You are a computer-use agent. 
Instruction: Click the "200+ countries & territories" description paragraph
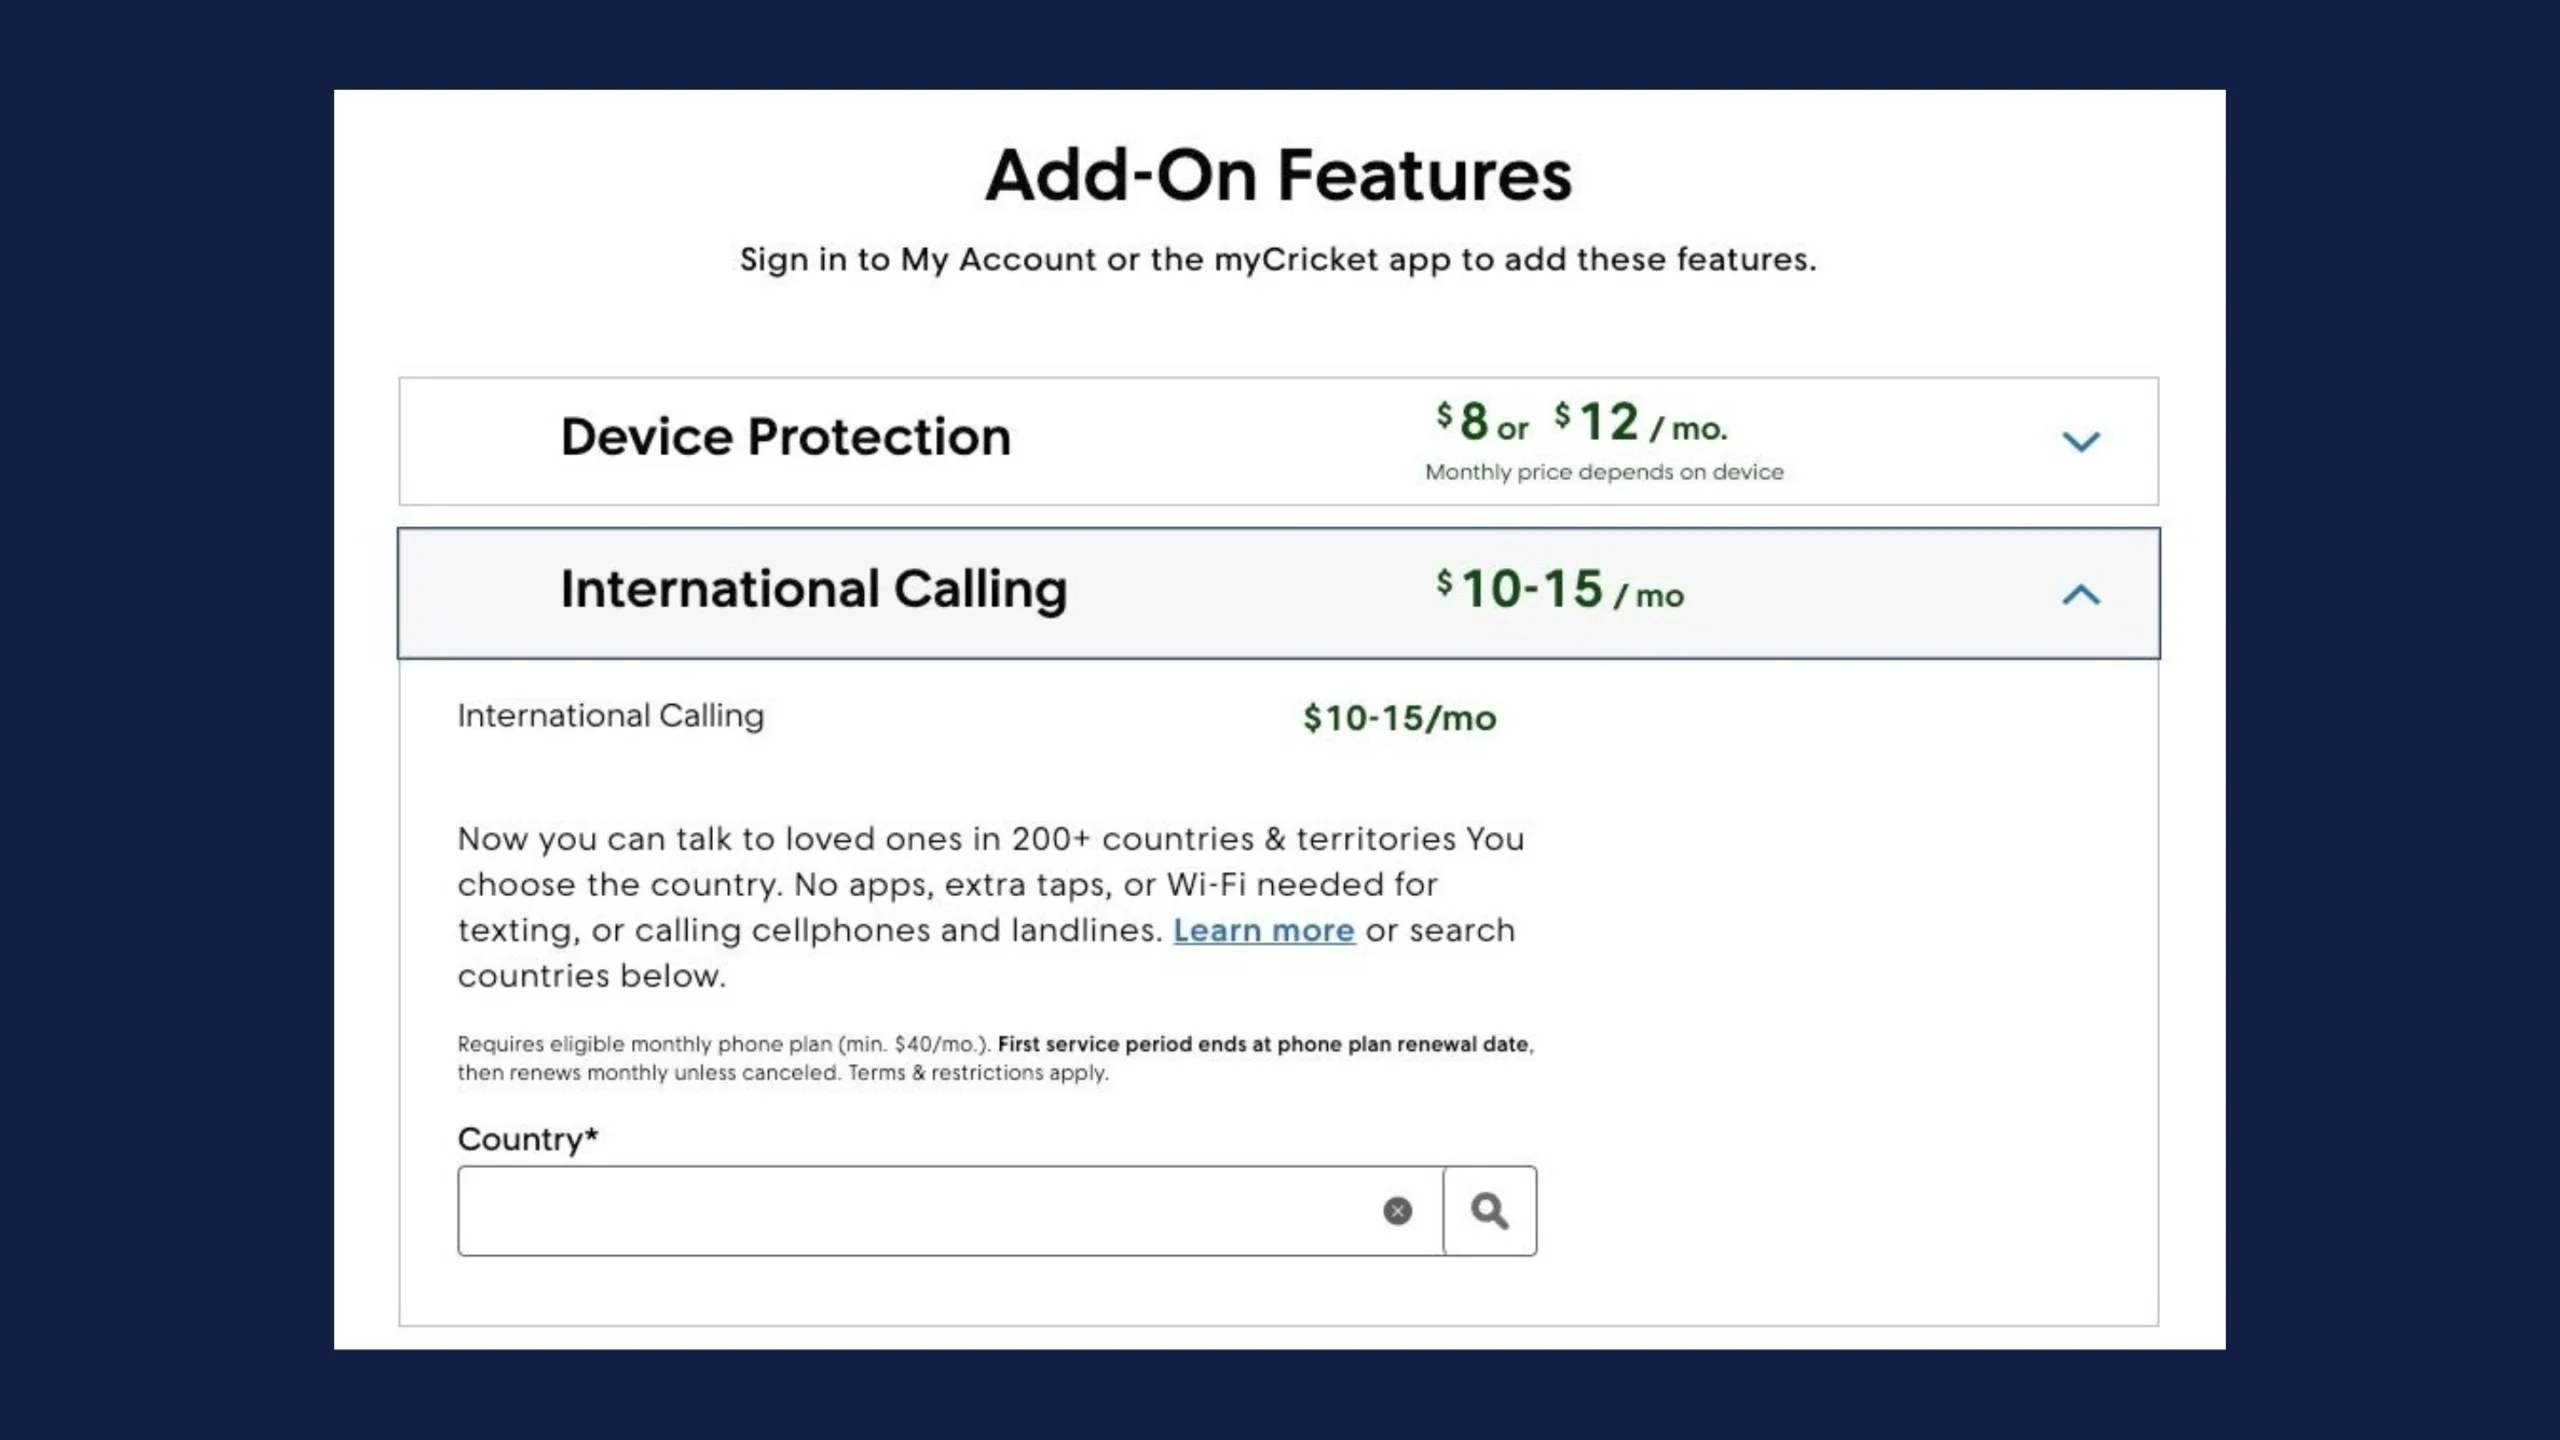(x=991, y=907)
